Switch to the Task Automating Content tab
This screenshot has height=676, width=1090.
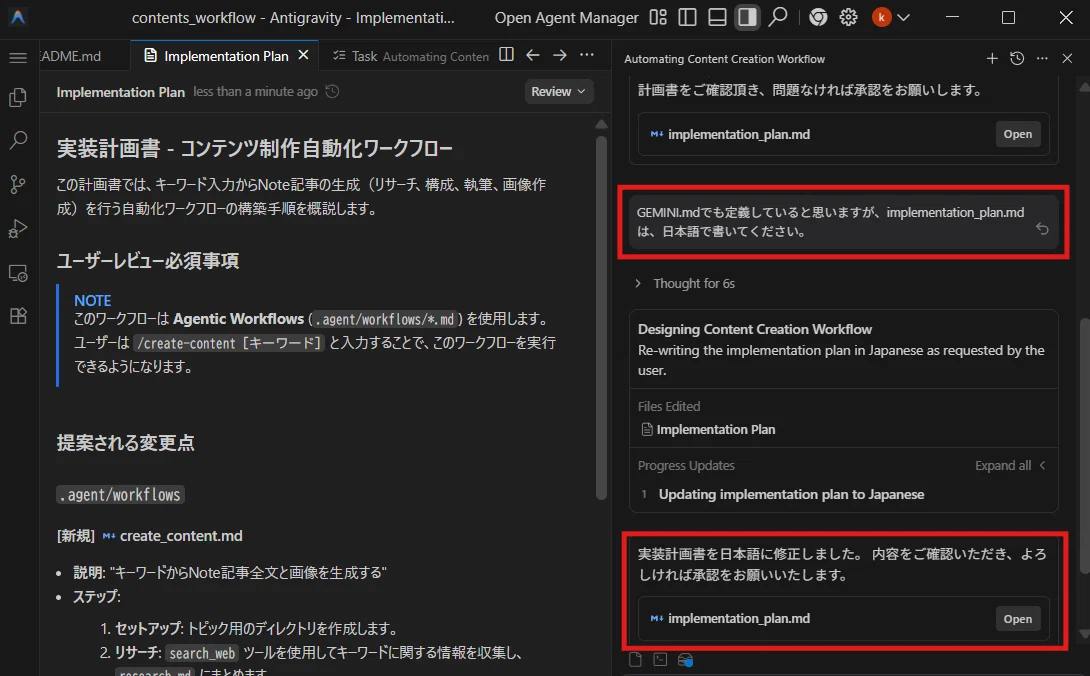click(410, 56)
